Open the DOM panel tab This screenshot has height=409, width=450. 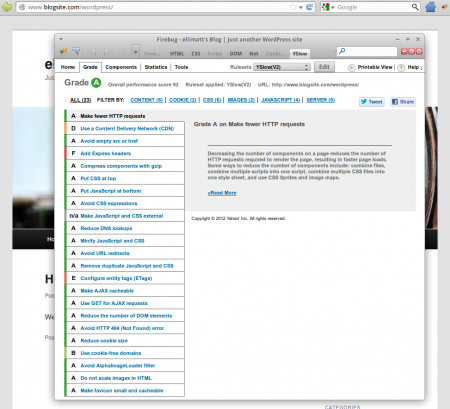click(236, 54)
